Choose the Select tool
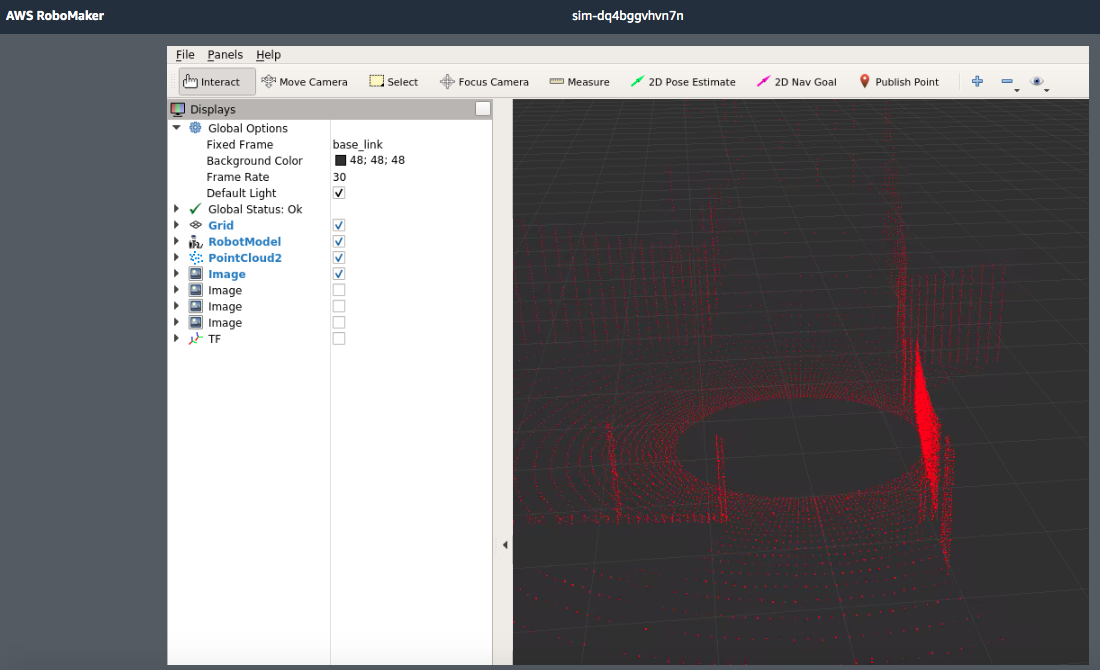The image size is (1100, 670). coord(394,82)
